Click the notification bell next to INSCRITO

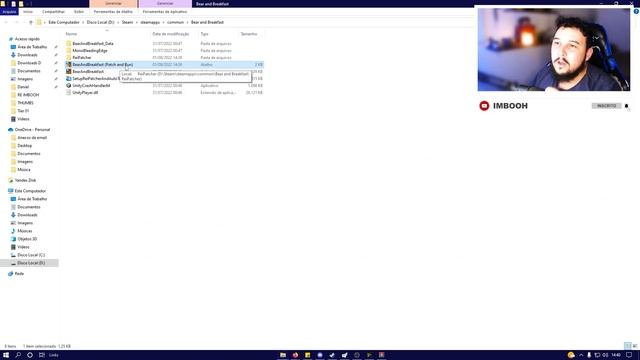[x=627, y=106]
